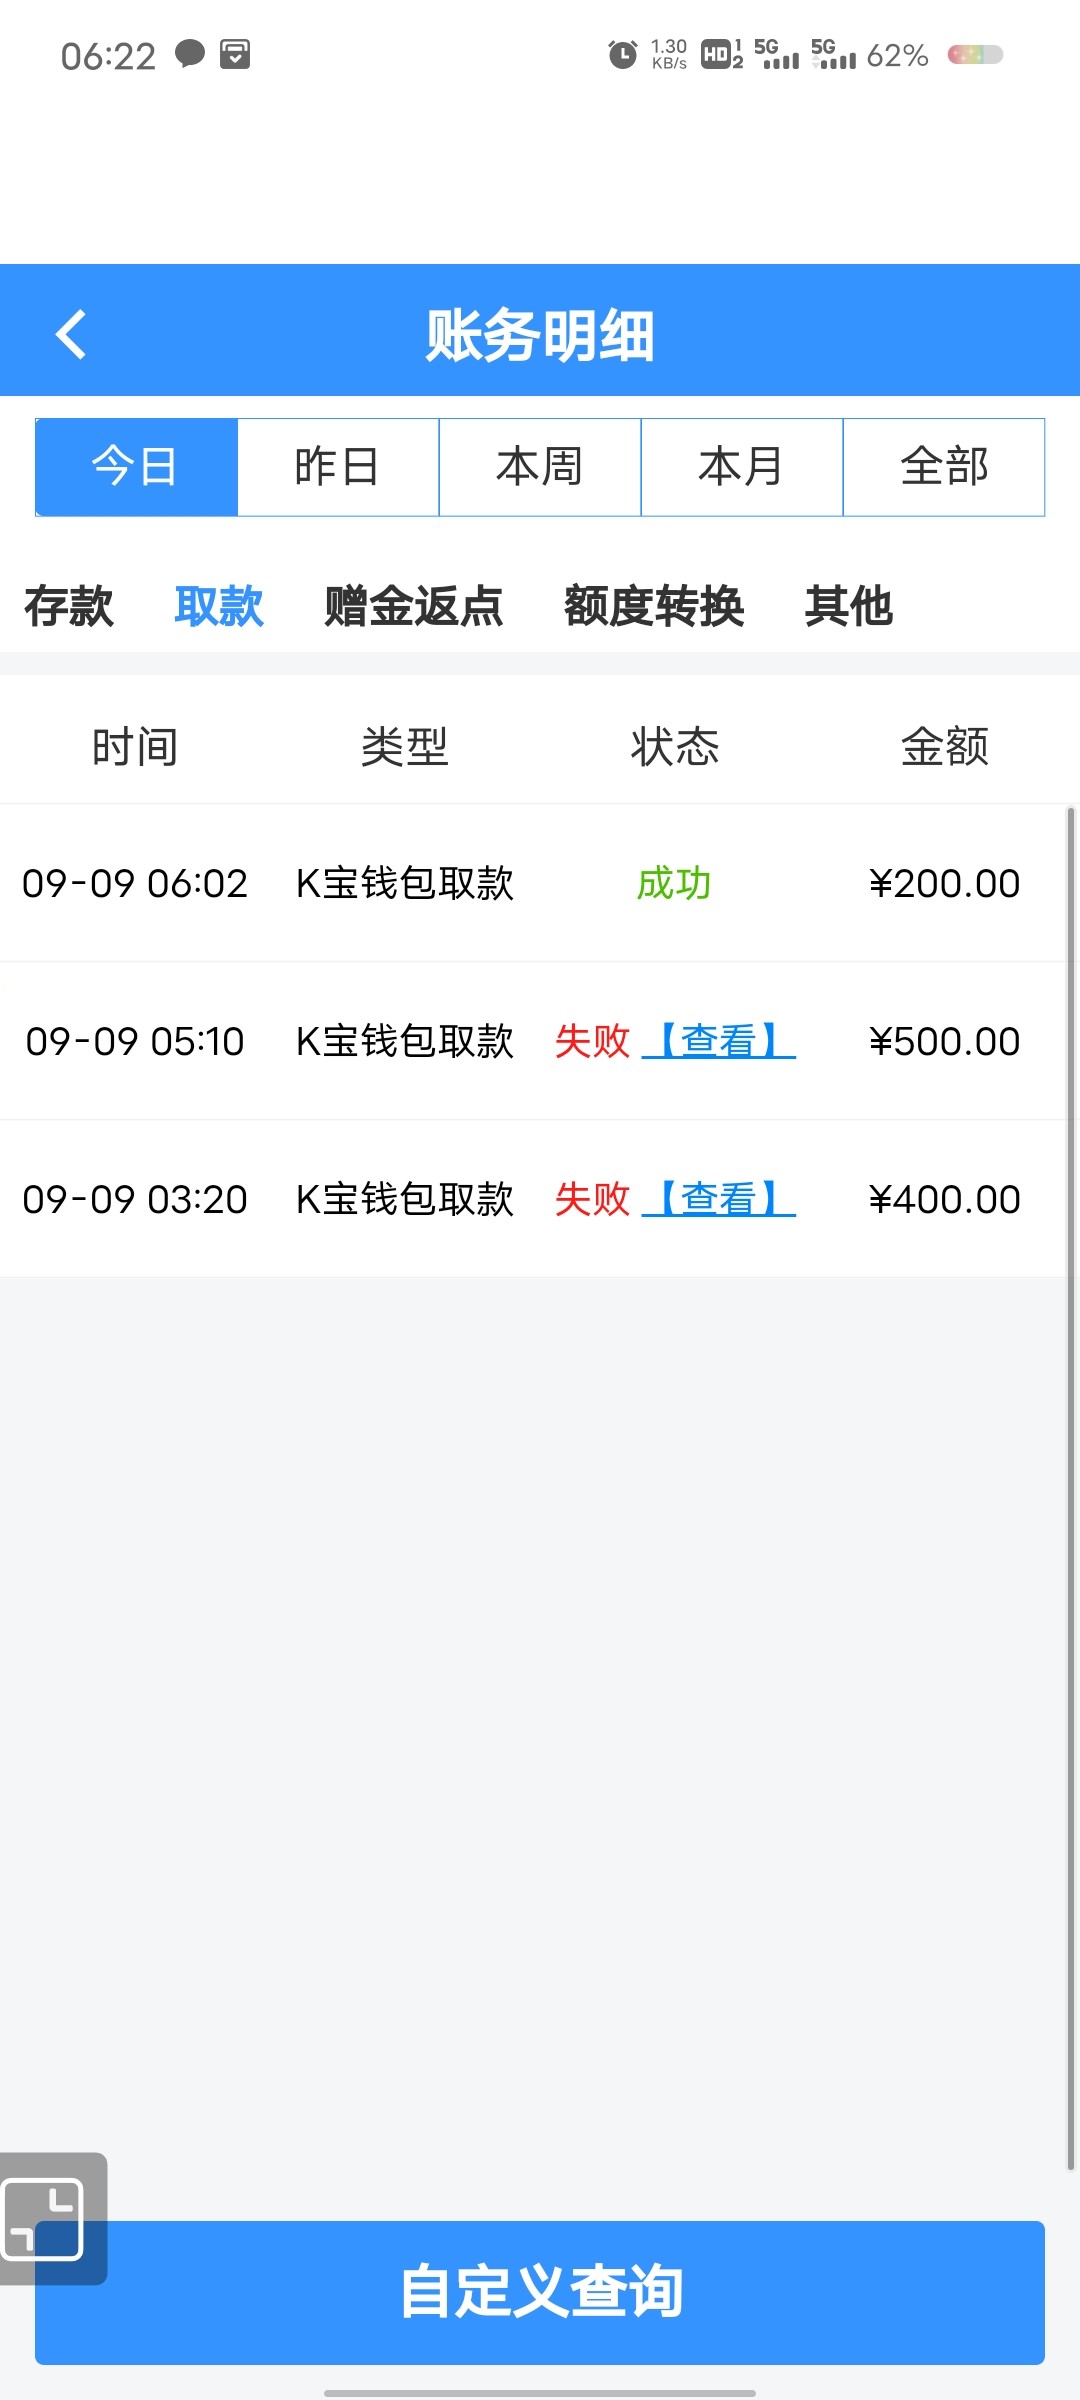The image size is (1080, 2400).
Task: Select the 今日 date filter
Action: pyautogui.click(x=136, y=467)
